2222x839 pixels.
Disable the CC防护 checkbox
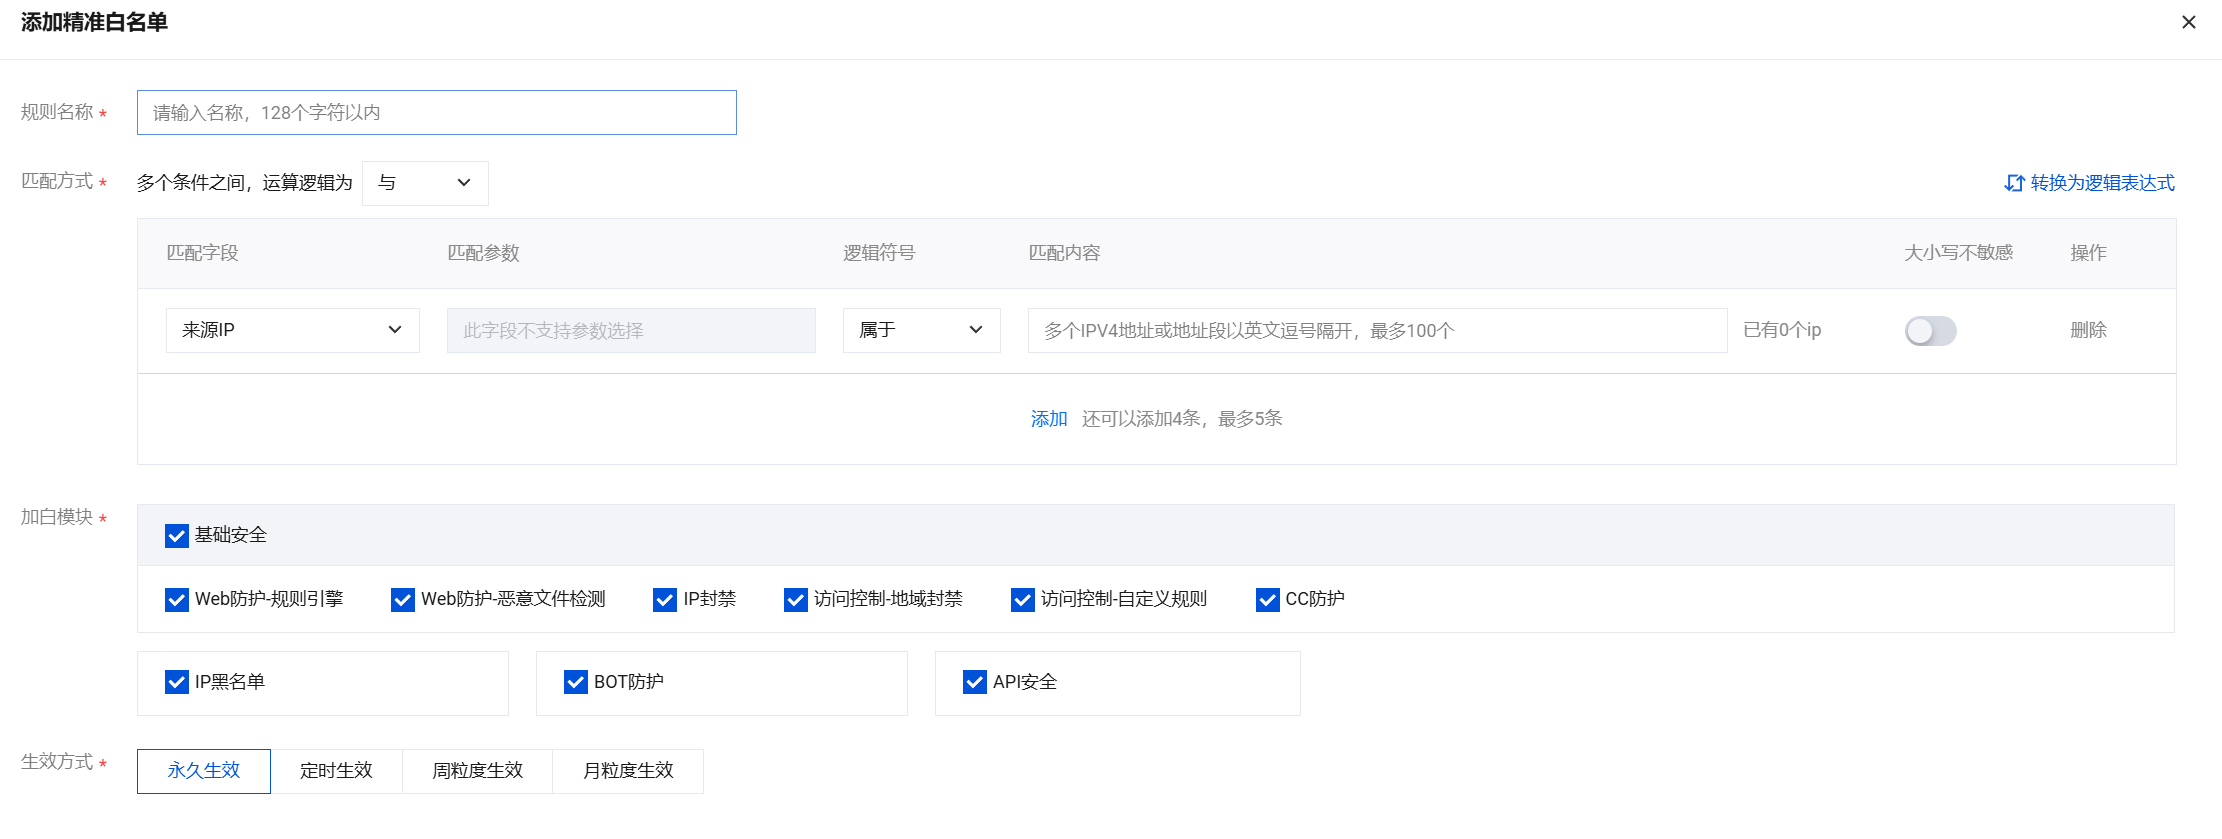pos(1267,600)
